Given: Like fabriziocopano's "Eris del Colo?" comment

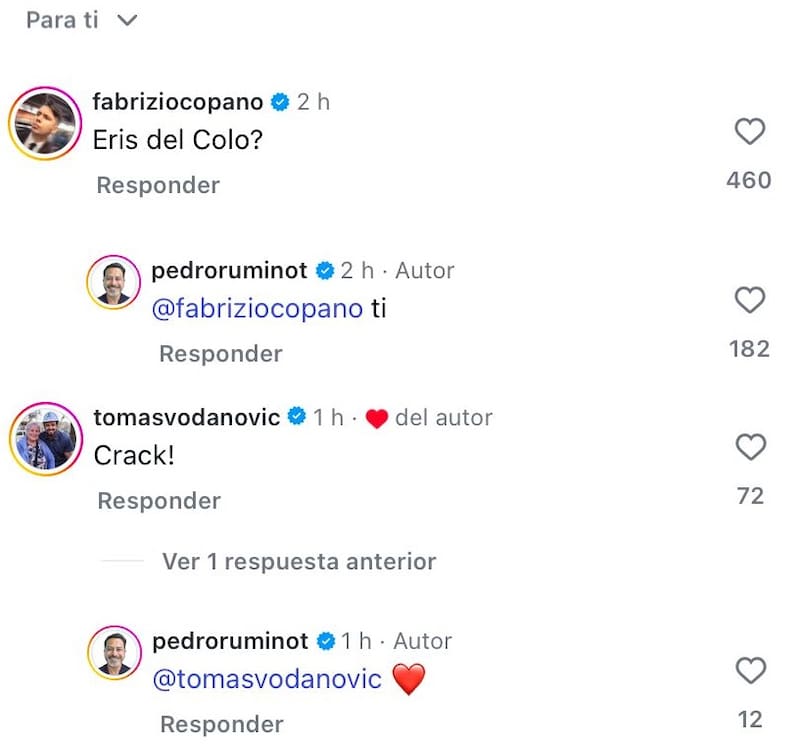Looking at the screenshot, I should [x=750, y=131].
